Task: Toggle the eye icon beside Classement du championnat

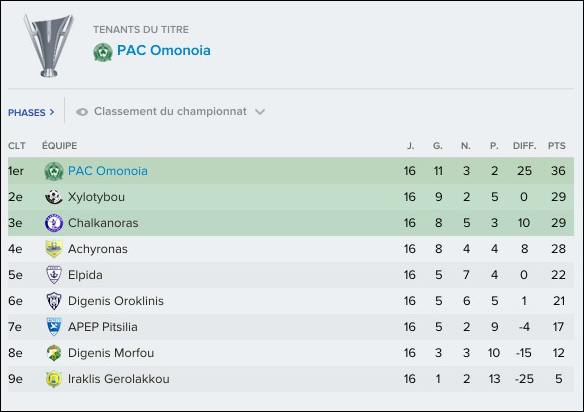Action: pos(82,112)
